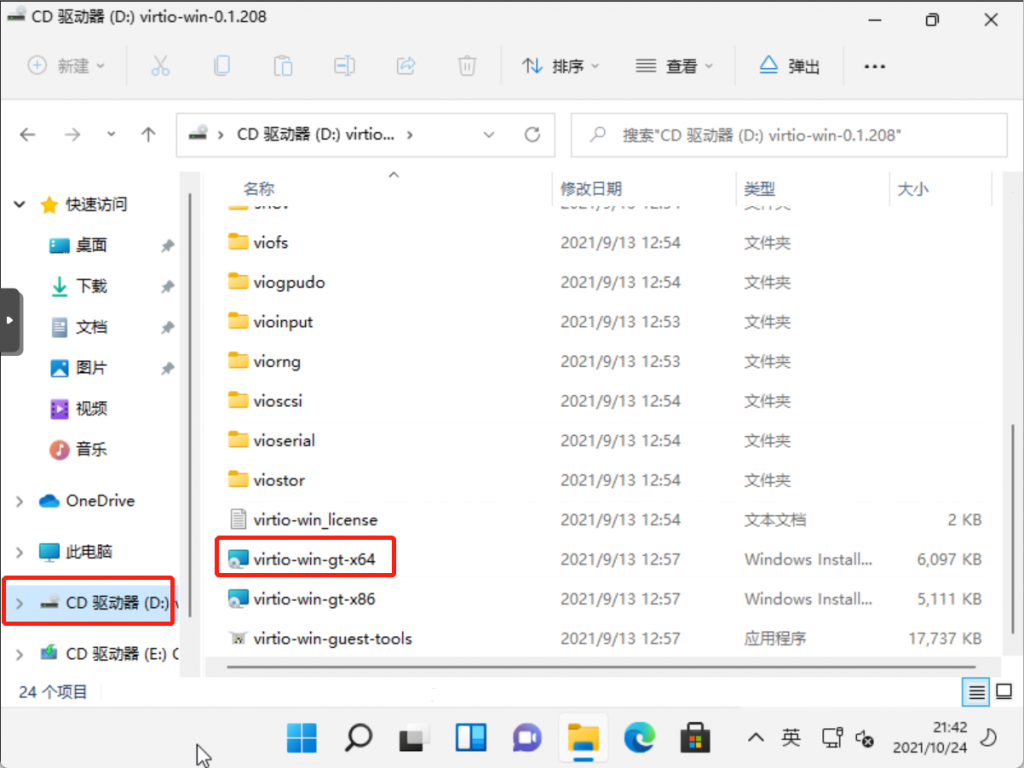The height and width of the screenshot is (768, 1024).
Task: Switch to large icons view in status bar
Action: (x=1003, y=692)
